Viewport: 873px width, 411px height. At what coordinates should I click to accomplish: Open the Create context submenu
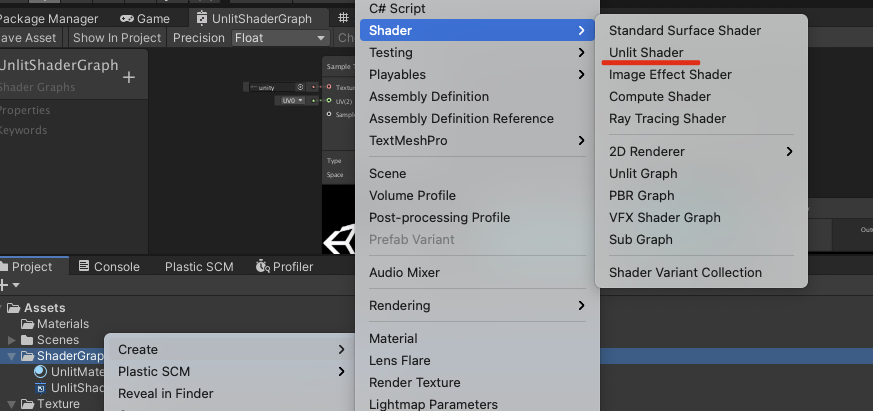pyautogui.click(x=230, y=349)
